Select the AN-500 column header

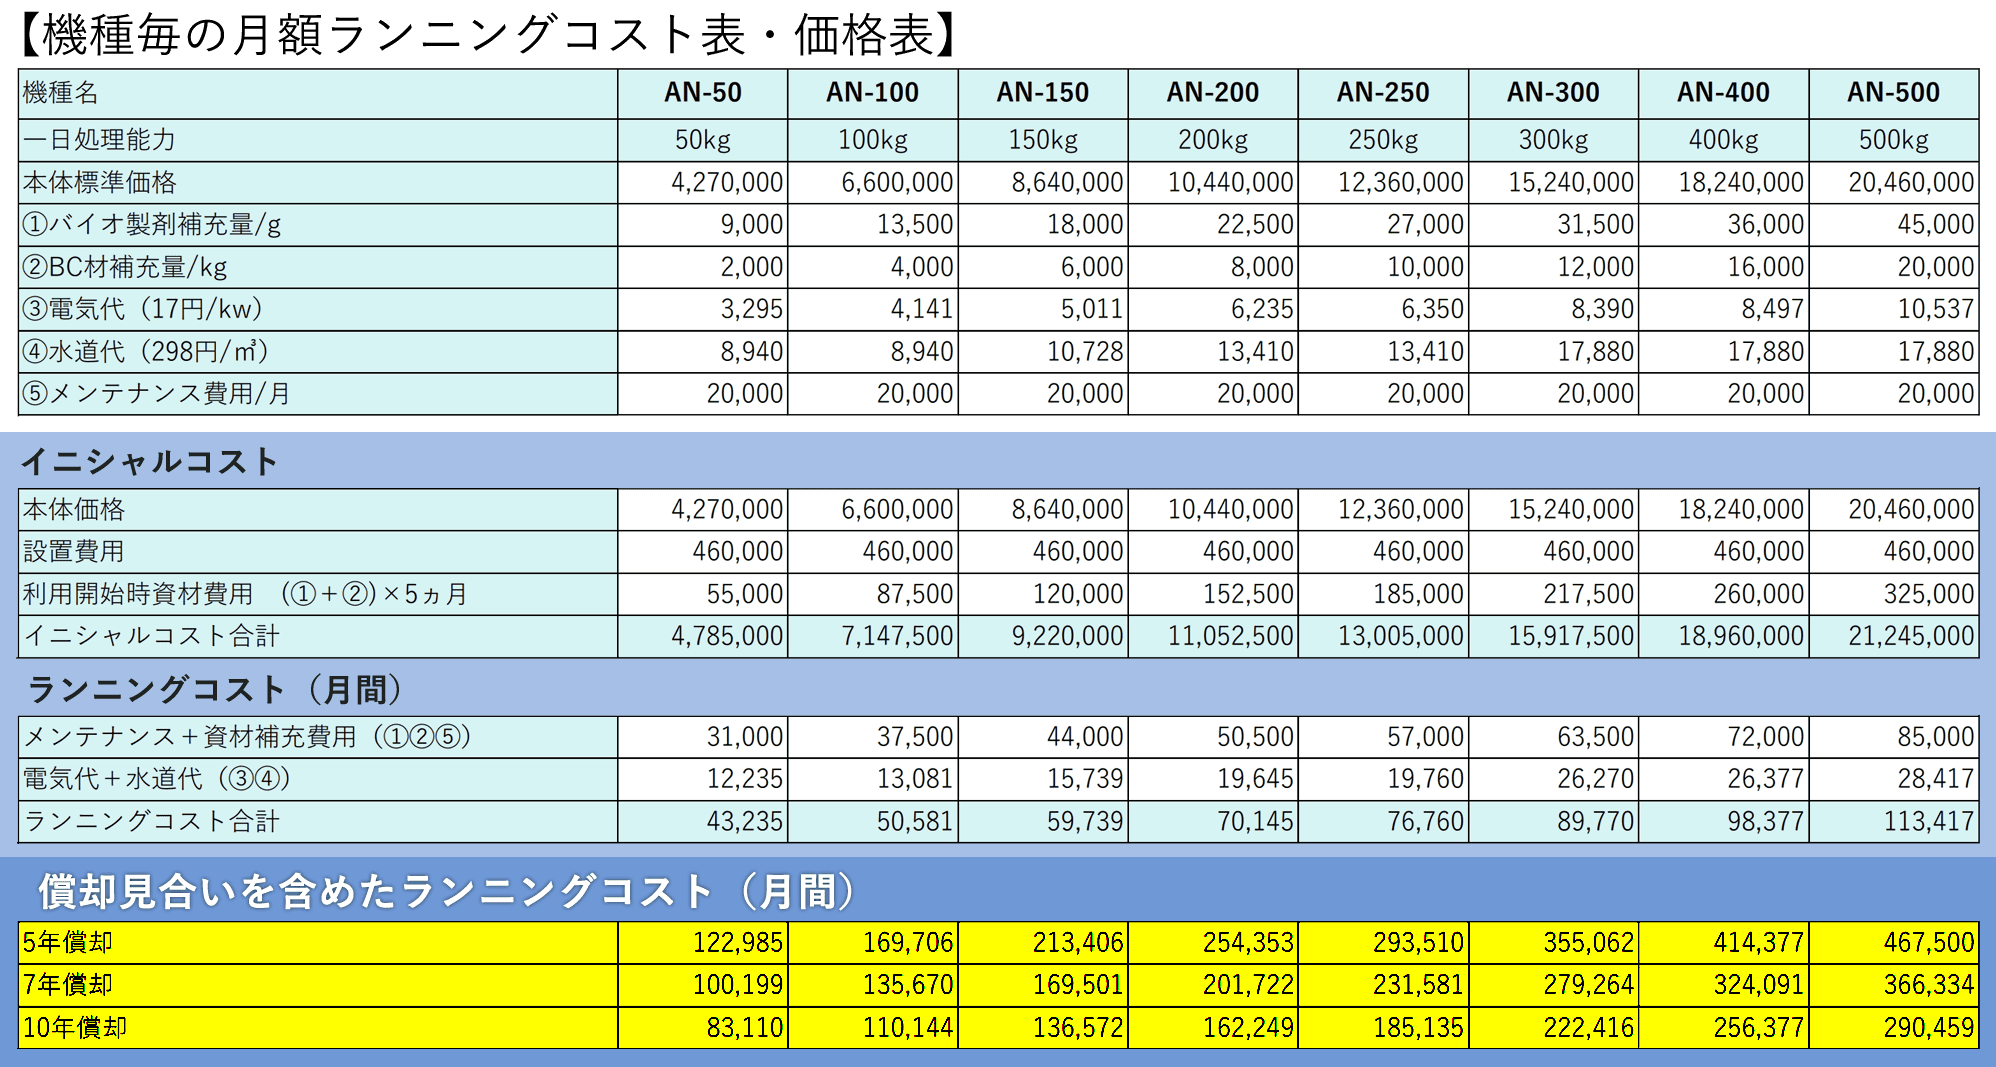click(1894, 93)
